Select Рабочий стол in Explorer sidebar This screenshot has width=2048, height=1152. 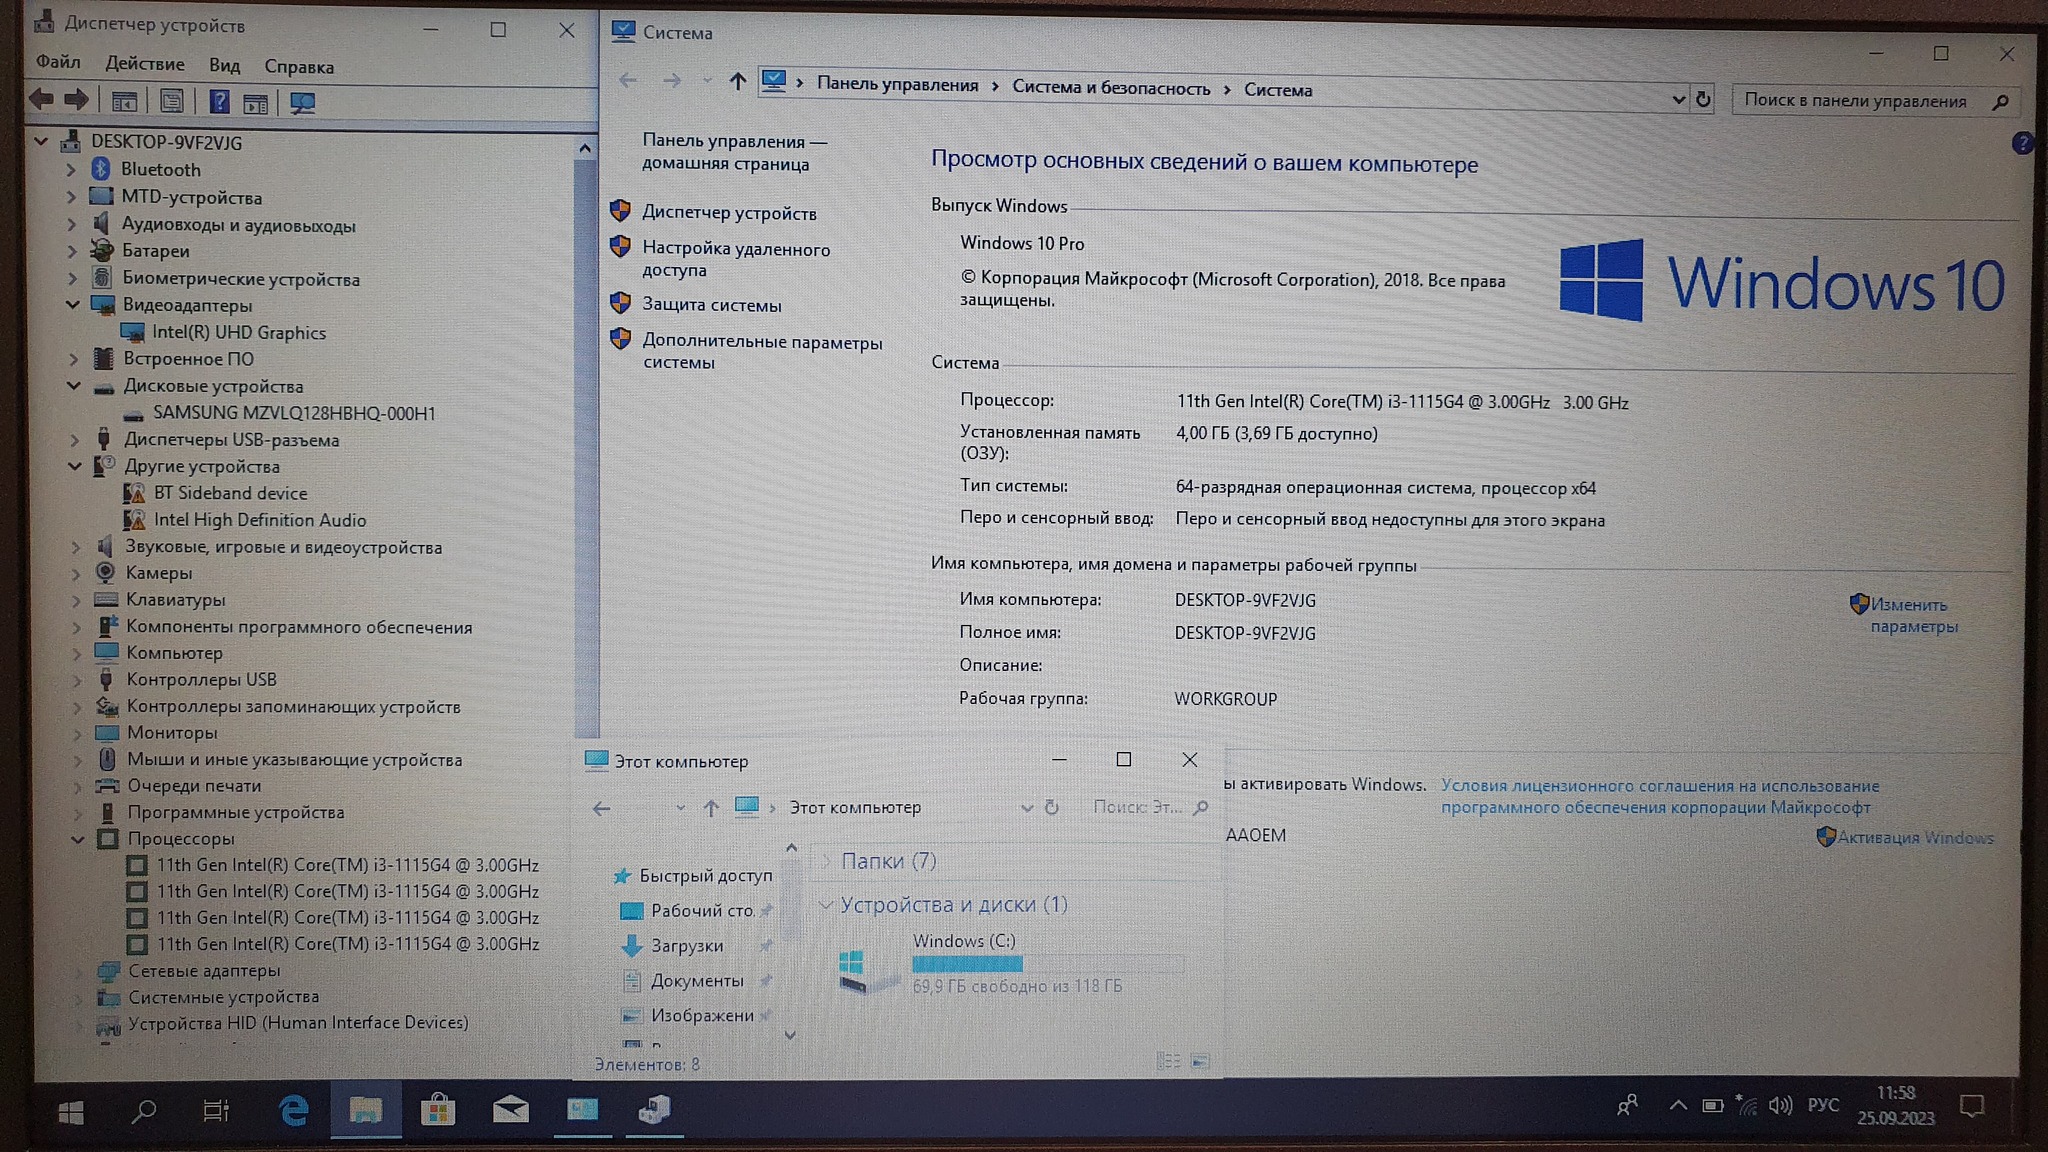click(702, 911)
